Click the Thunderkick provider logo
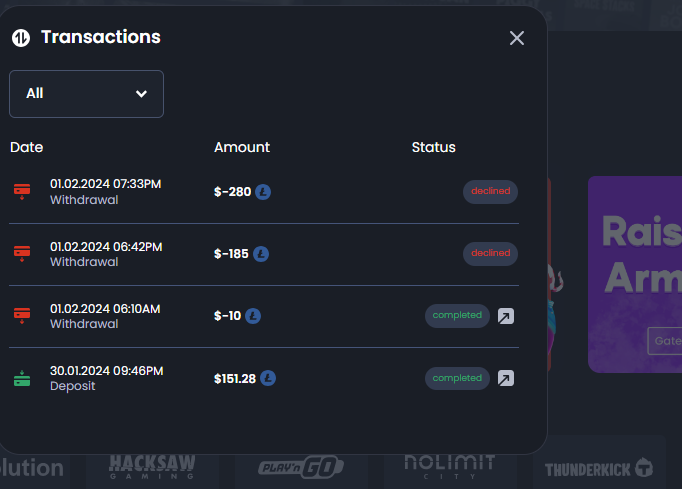 coord(598,467)
